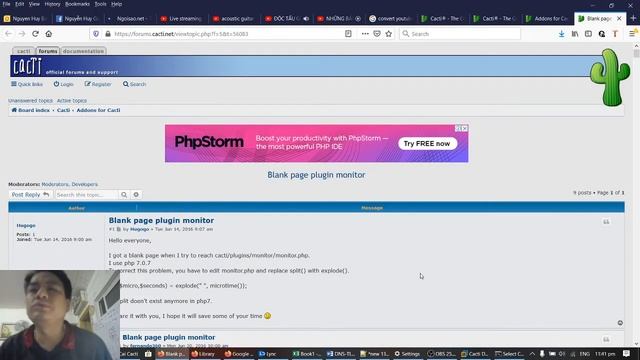The image size is (640, 360).
Task: Open the Edit menu
Action: tap(20, 4)
